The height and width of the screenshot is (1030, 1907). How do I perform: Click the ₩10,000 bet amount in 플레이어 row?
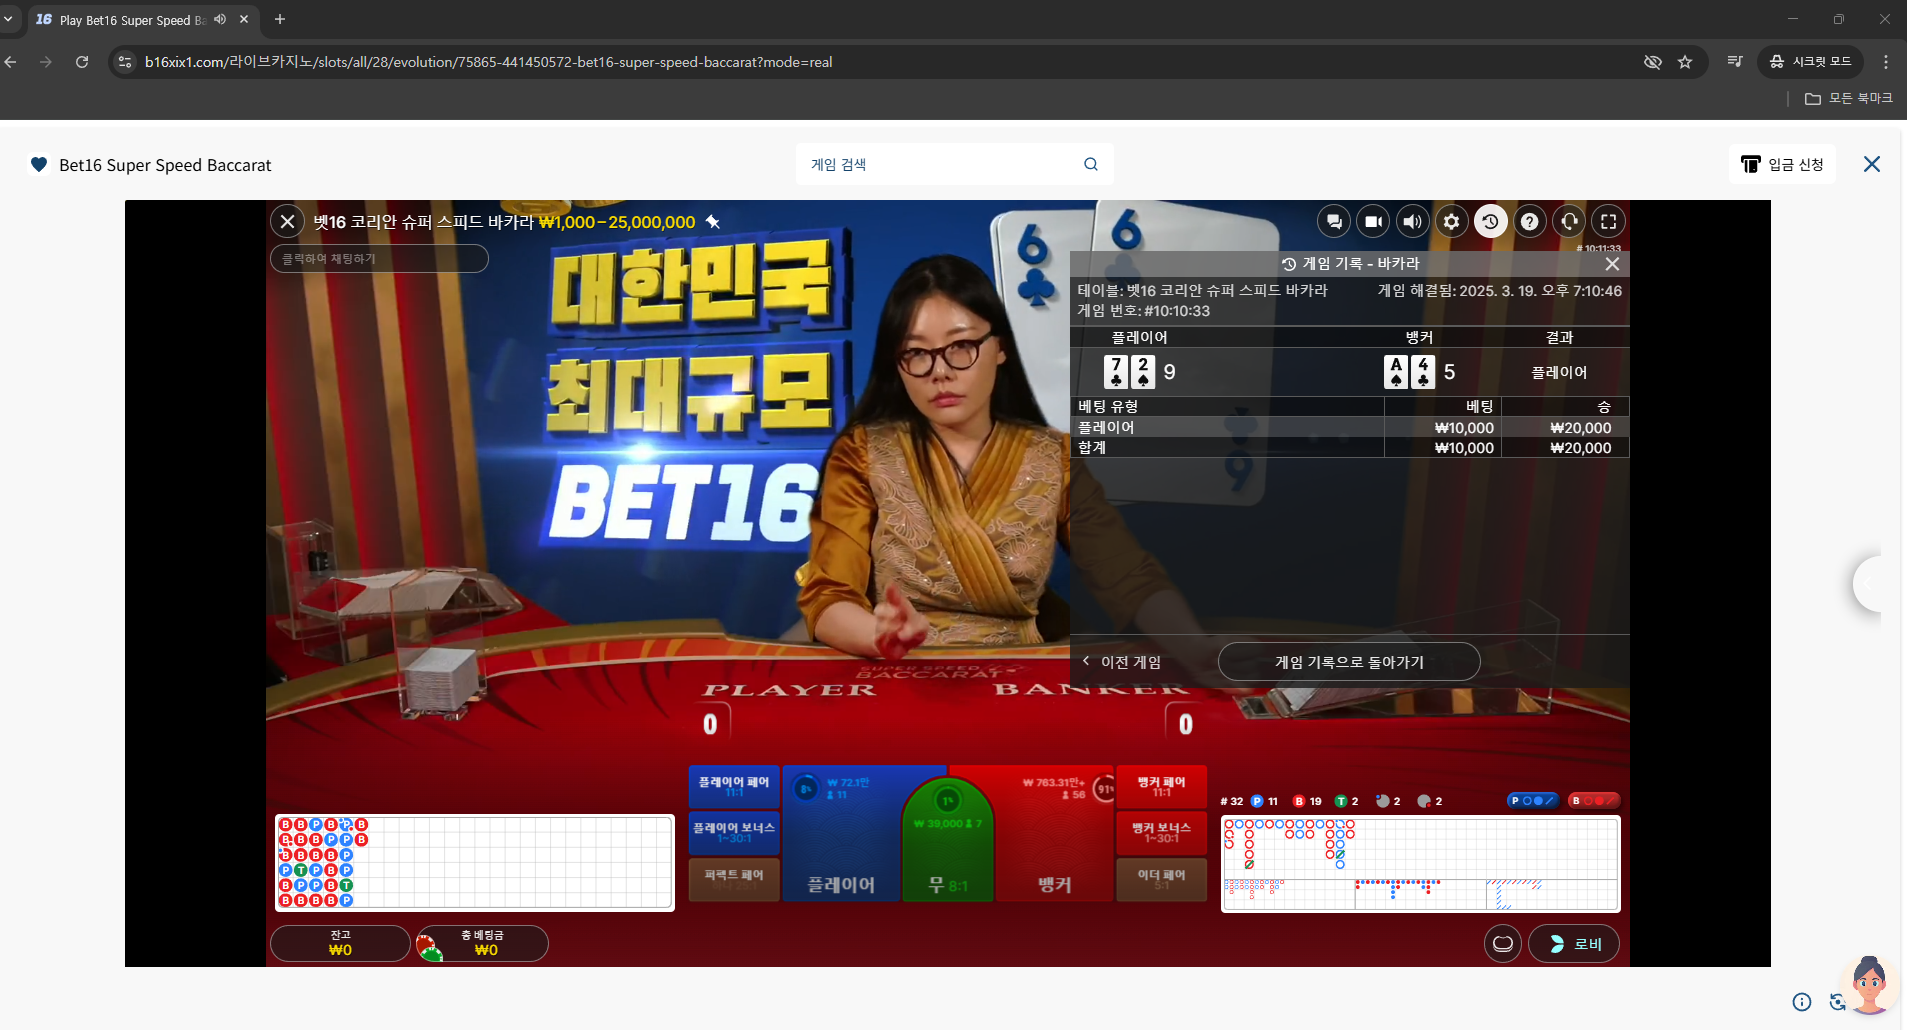[x=1464, y=428]
